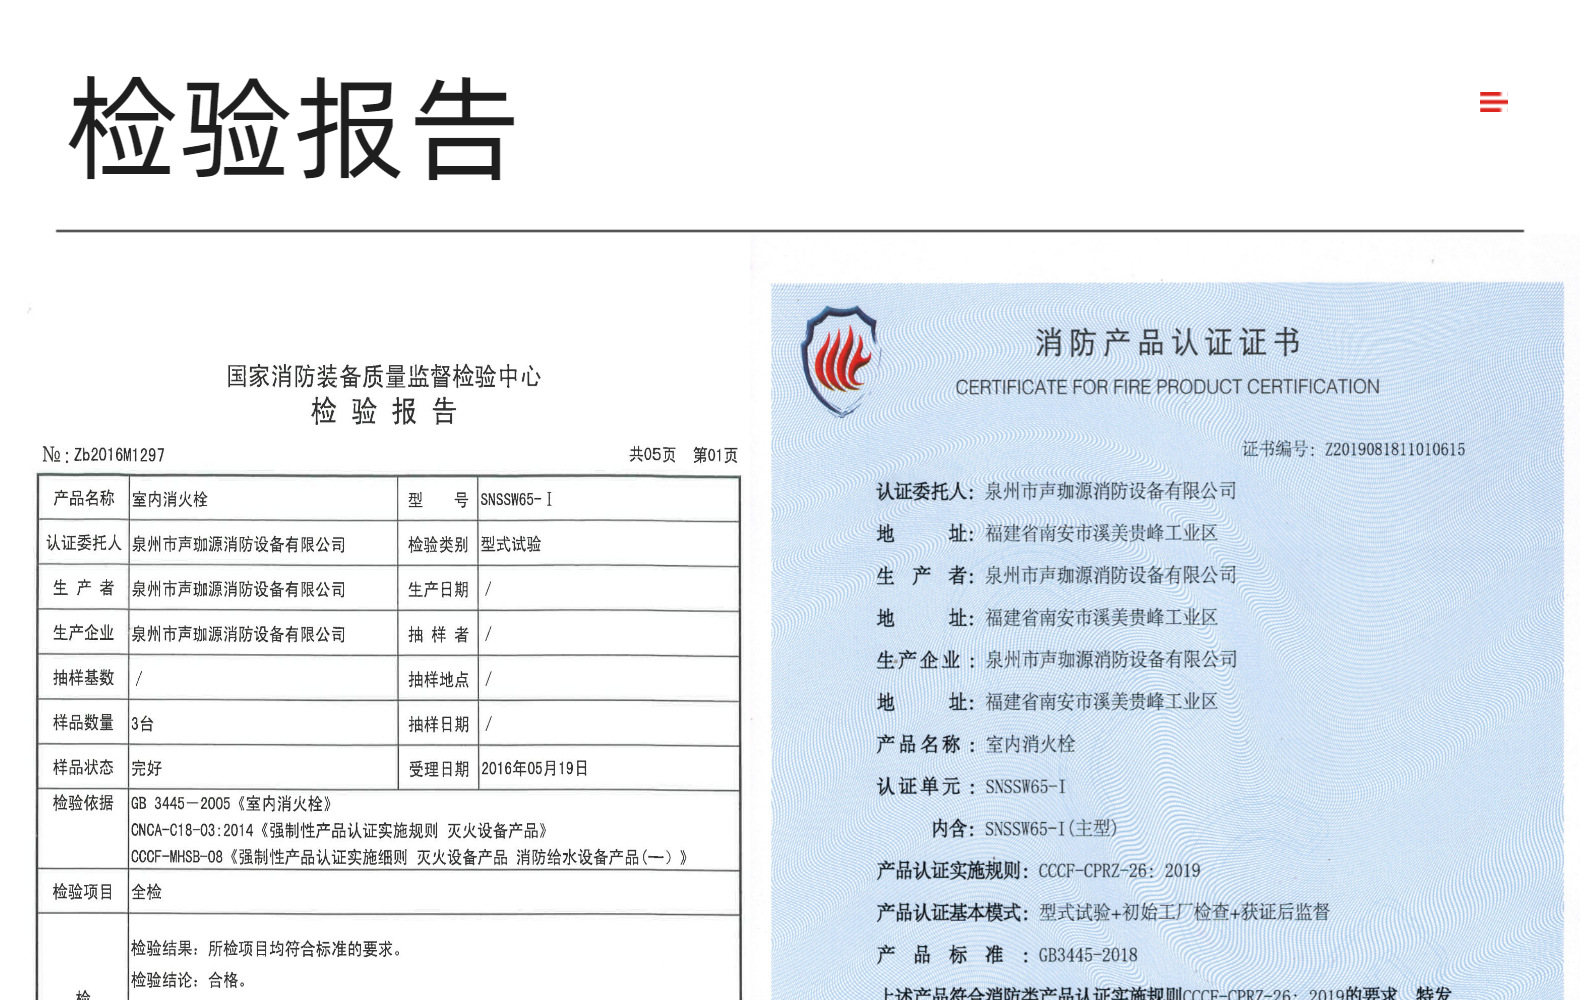Image resolution: width=1580 pixels, height=1000 pixels.
Task: Click the 受理日期 label in the report
Action: 438,769
